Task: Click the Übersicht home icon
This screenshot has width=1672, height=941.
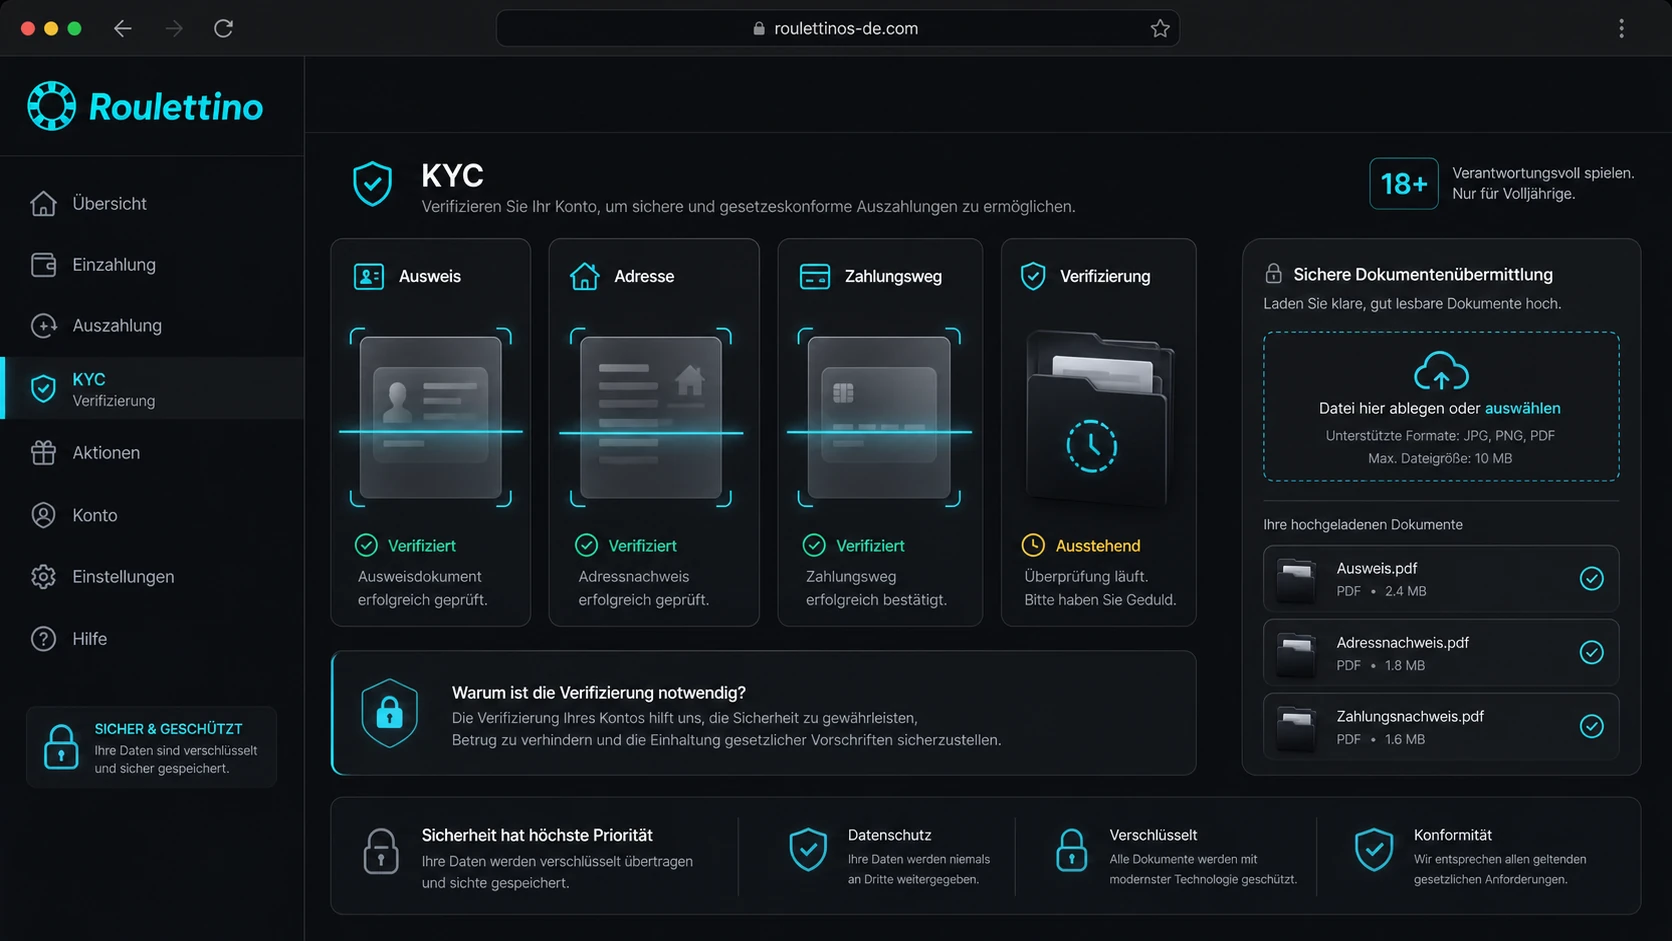Action: click(43, 203)
